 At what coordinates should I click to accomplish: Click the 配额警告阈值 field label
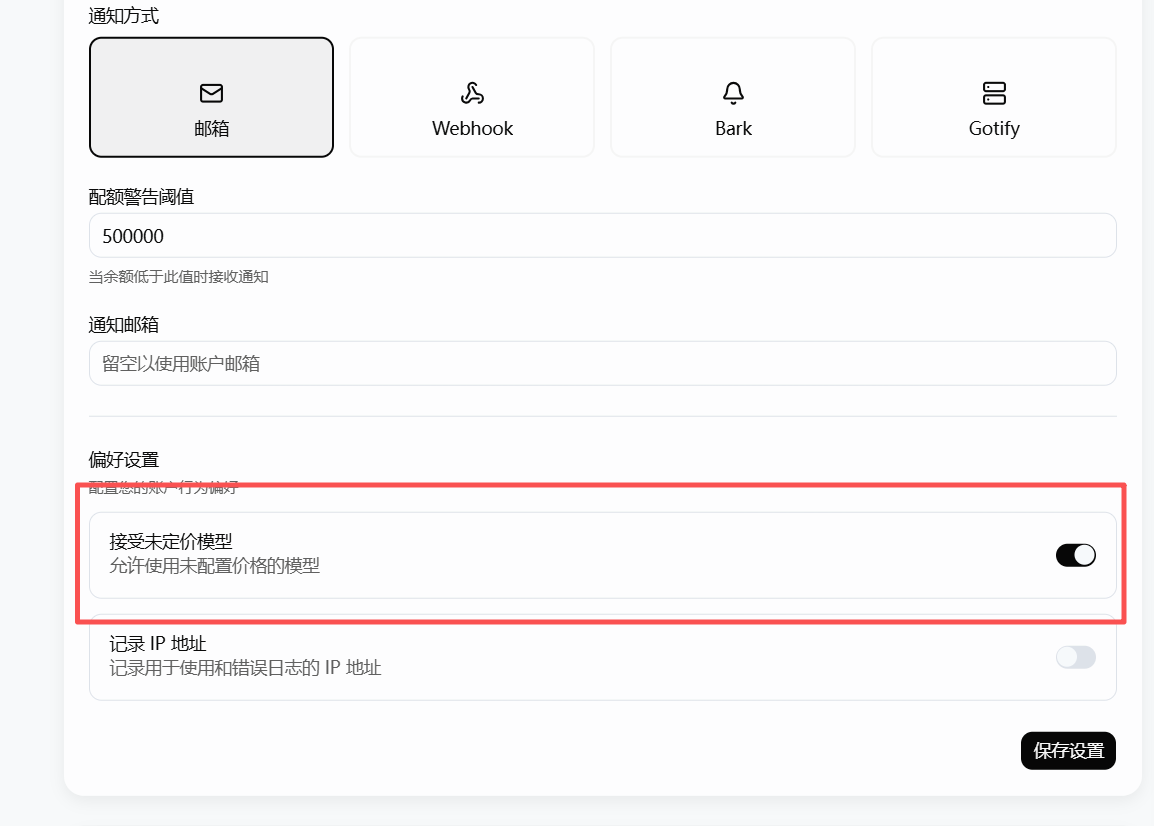click(x=141, y=197)
